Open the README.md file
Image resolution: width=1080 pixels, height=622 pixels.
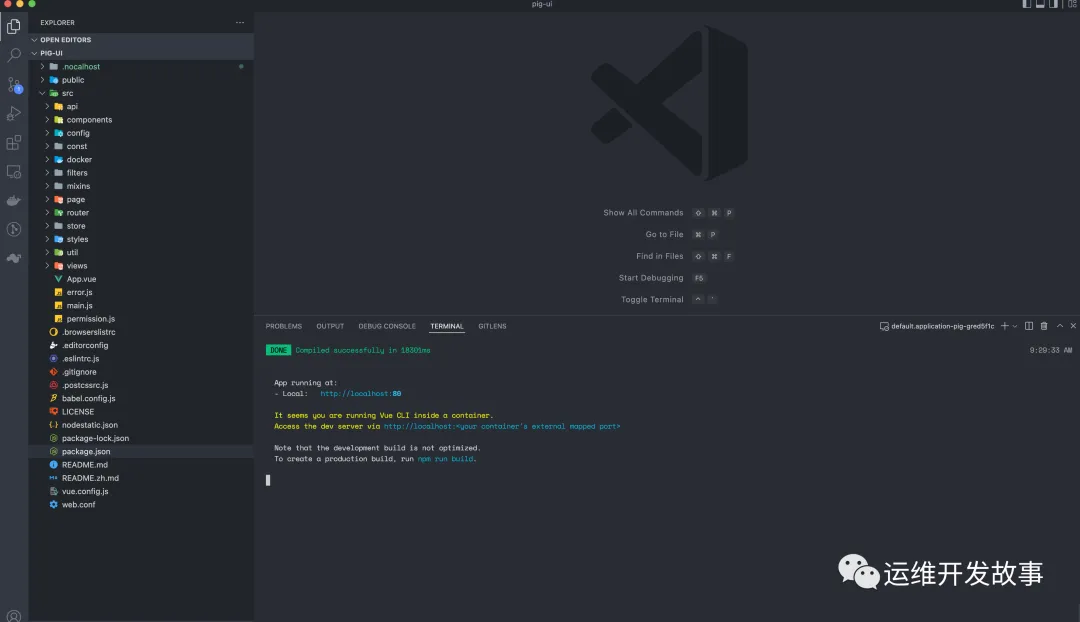pyautogui.click(x=141, y=465)
